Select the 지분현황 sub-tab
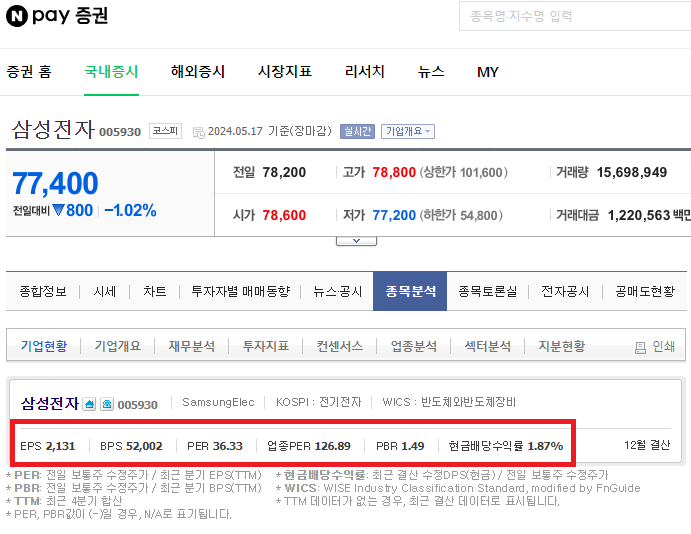Image resolution: width=691 pixels, height=534 pixels. [x=562, y=346]
